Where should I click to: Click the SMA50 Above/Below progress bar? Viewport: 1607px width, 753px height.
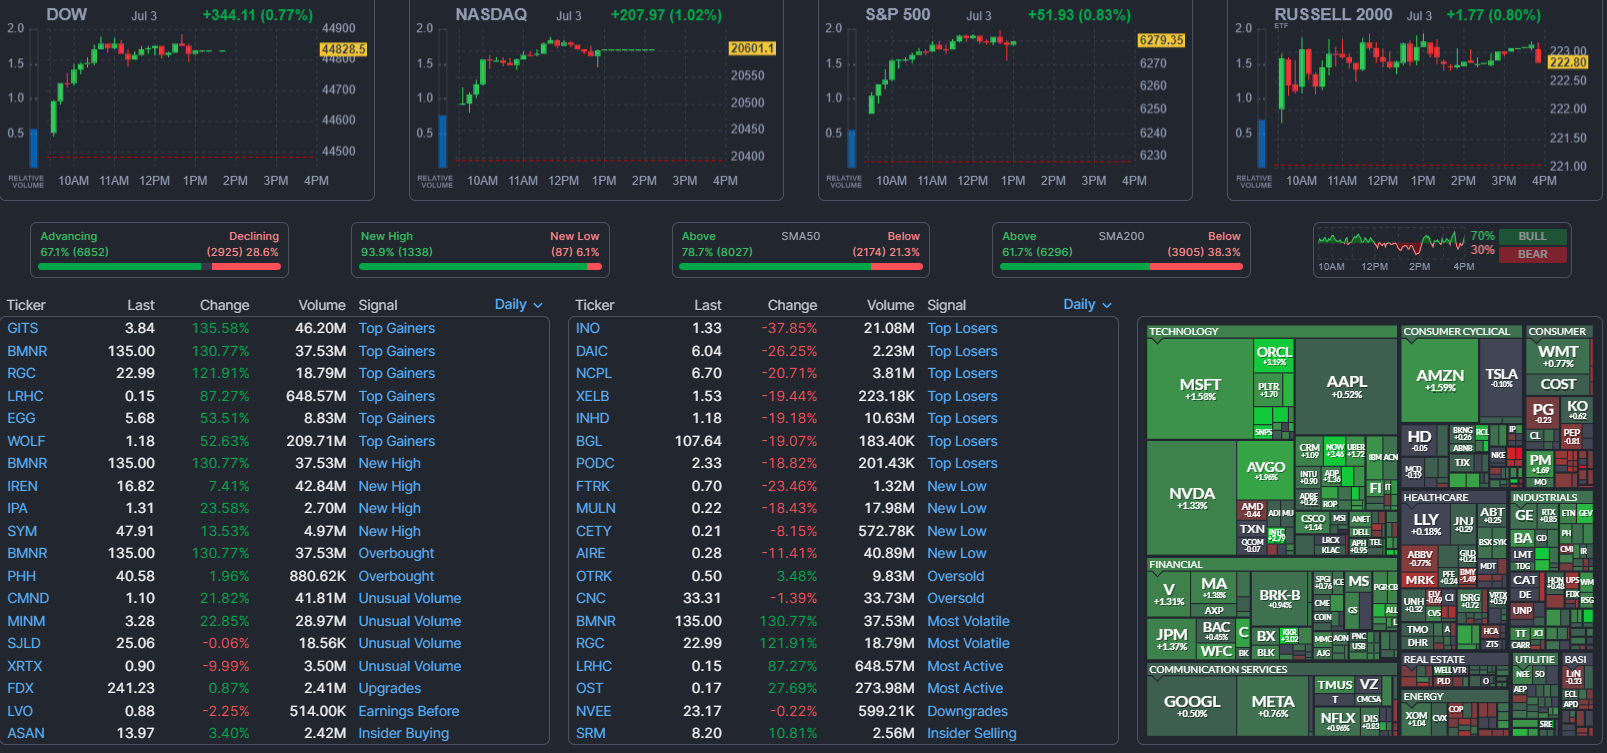[x=801, y=267]
